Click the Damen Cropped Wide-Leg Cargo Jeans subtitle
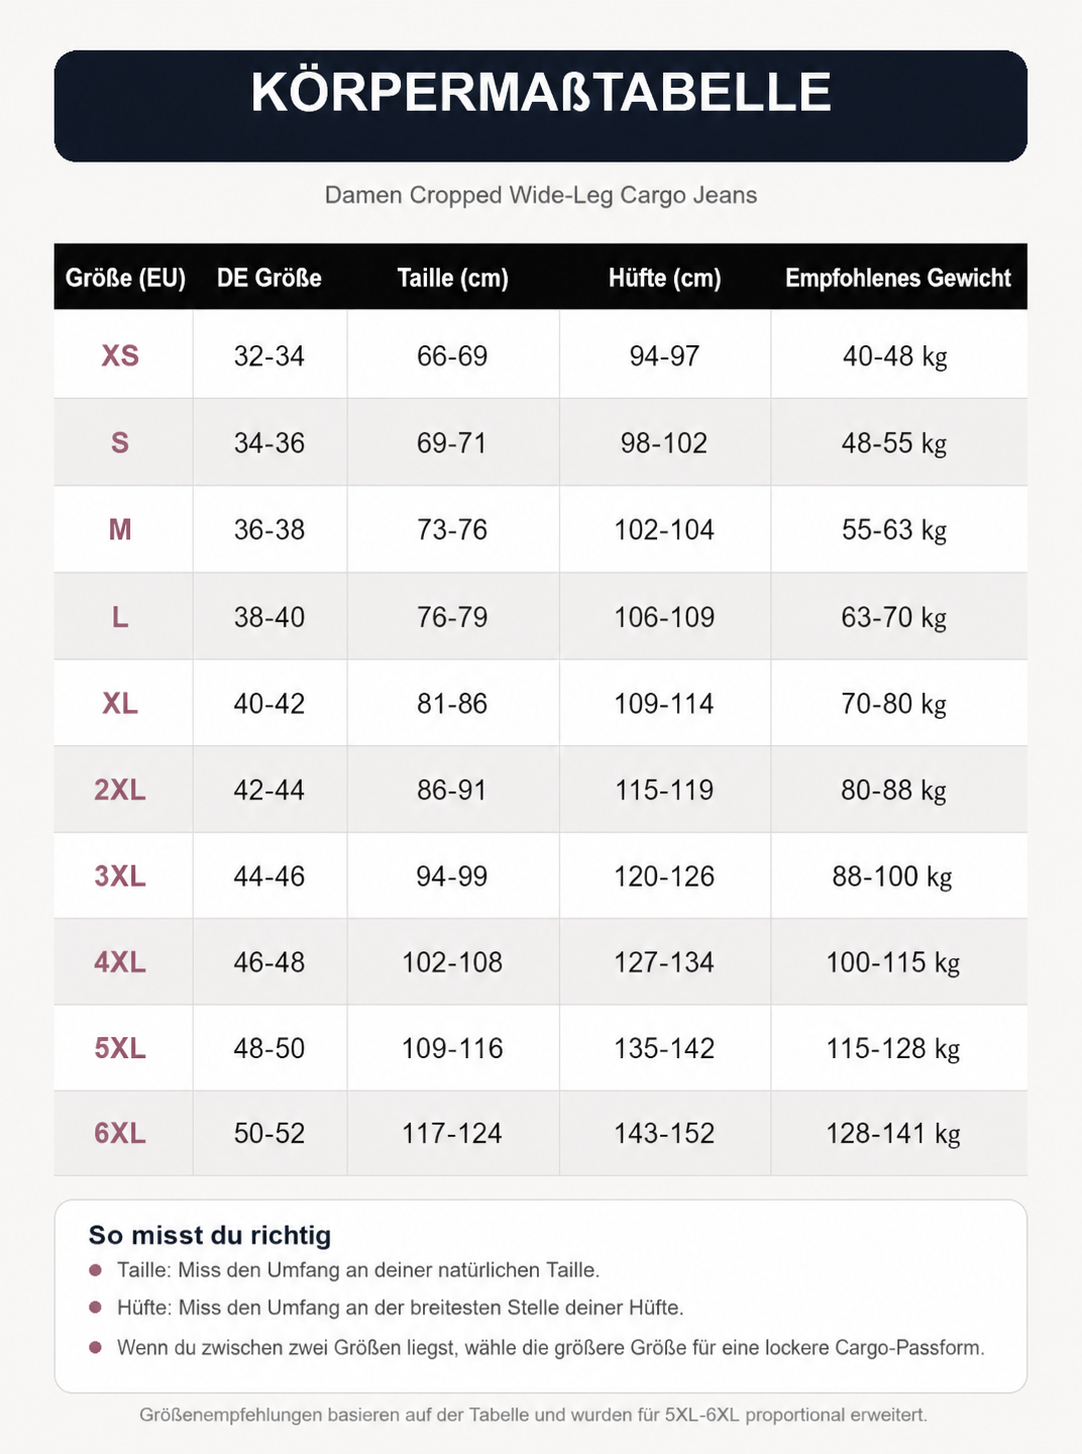Viewport: 1082px width, 1454px height. (540, 195)
